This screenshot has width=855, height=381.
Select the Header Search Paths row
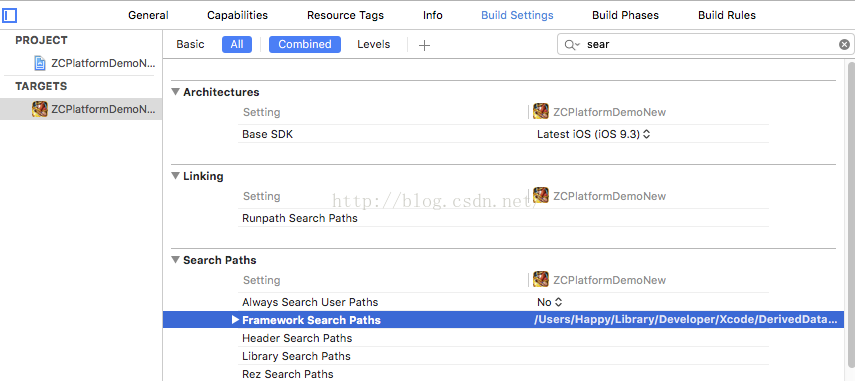[503, 338]
